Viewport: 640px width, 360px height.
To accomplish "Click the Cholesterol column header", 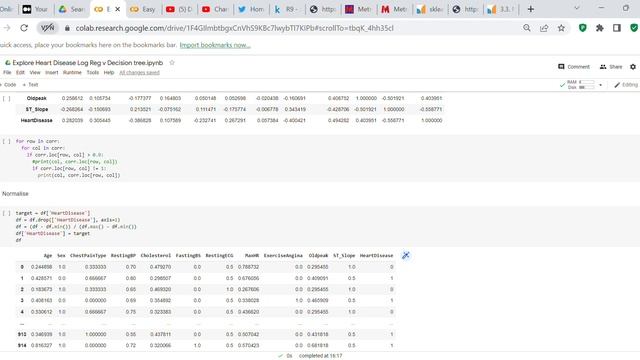I will pyautogui.click(x=156, y=256).
